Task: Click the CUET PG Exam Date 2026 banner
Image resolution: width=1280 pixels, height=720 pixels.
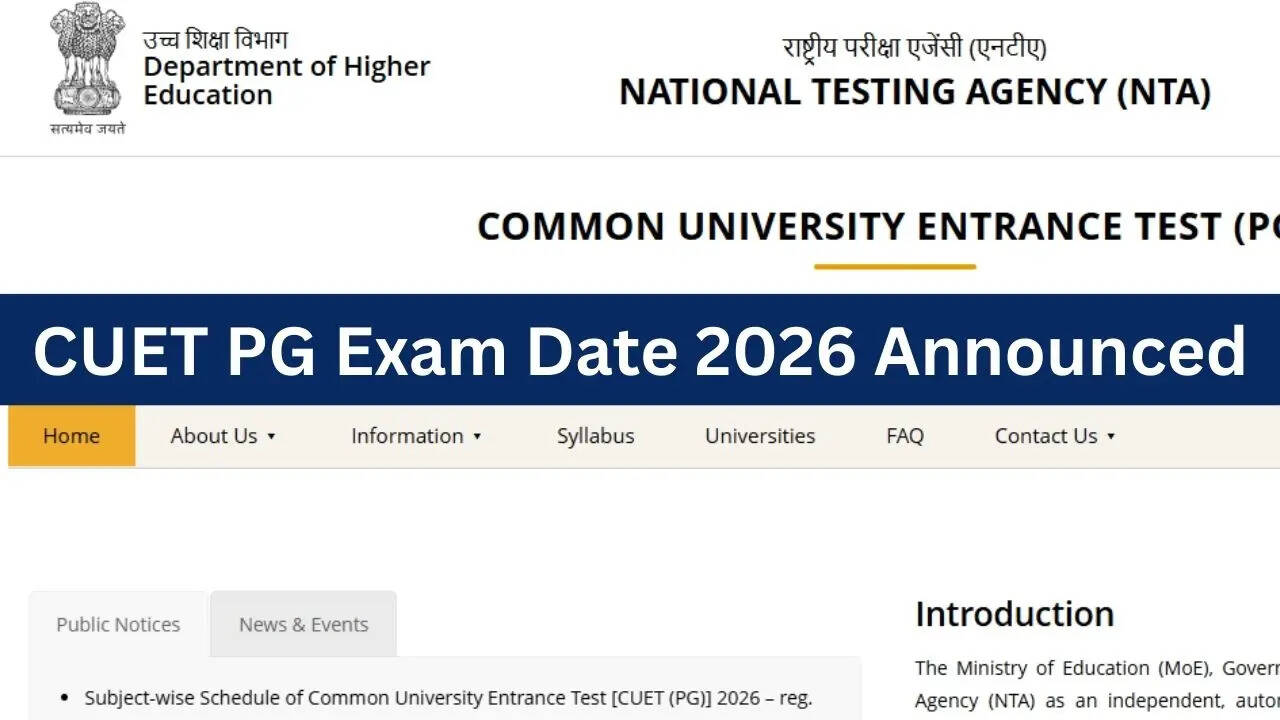Action: [x=640, y=350]
